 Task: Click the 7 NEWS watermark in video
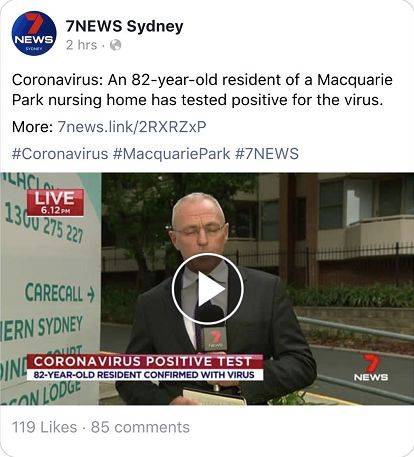click(x=371, y=367)
